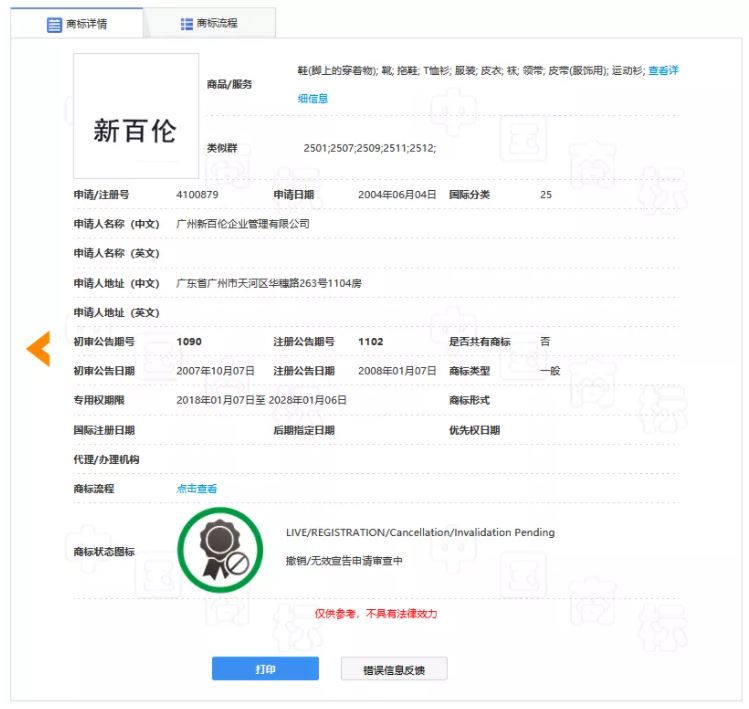Select the registration announcement number 1102
This screenshot has height=709, width=749.
coord(371,342)
